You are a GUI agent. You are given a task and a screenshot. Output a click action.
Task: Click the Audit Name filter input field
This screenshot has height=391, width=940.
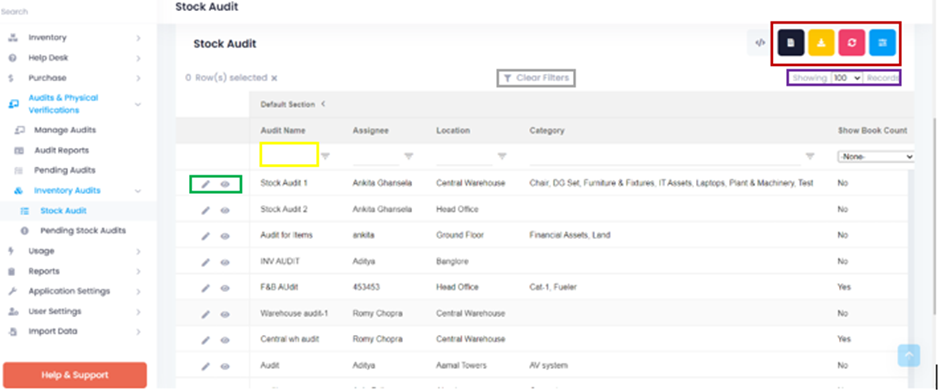[x=289, y=155]
